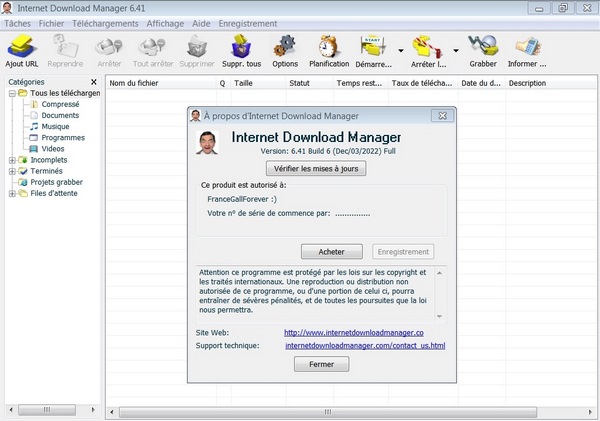Open dropdown arrow next to Démarrer
Image resolution: width=600 pixels, height=421 pixels.
(x=401, y=51)
